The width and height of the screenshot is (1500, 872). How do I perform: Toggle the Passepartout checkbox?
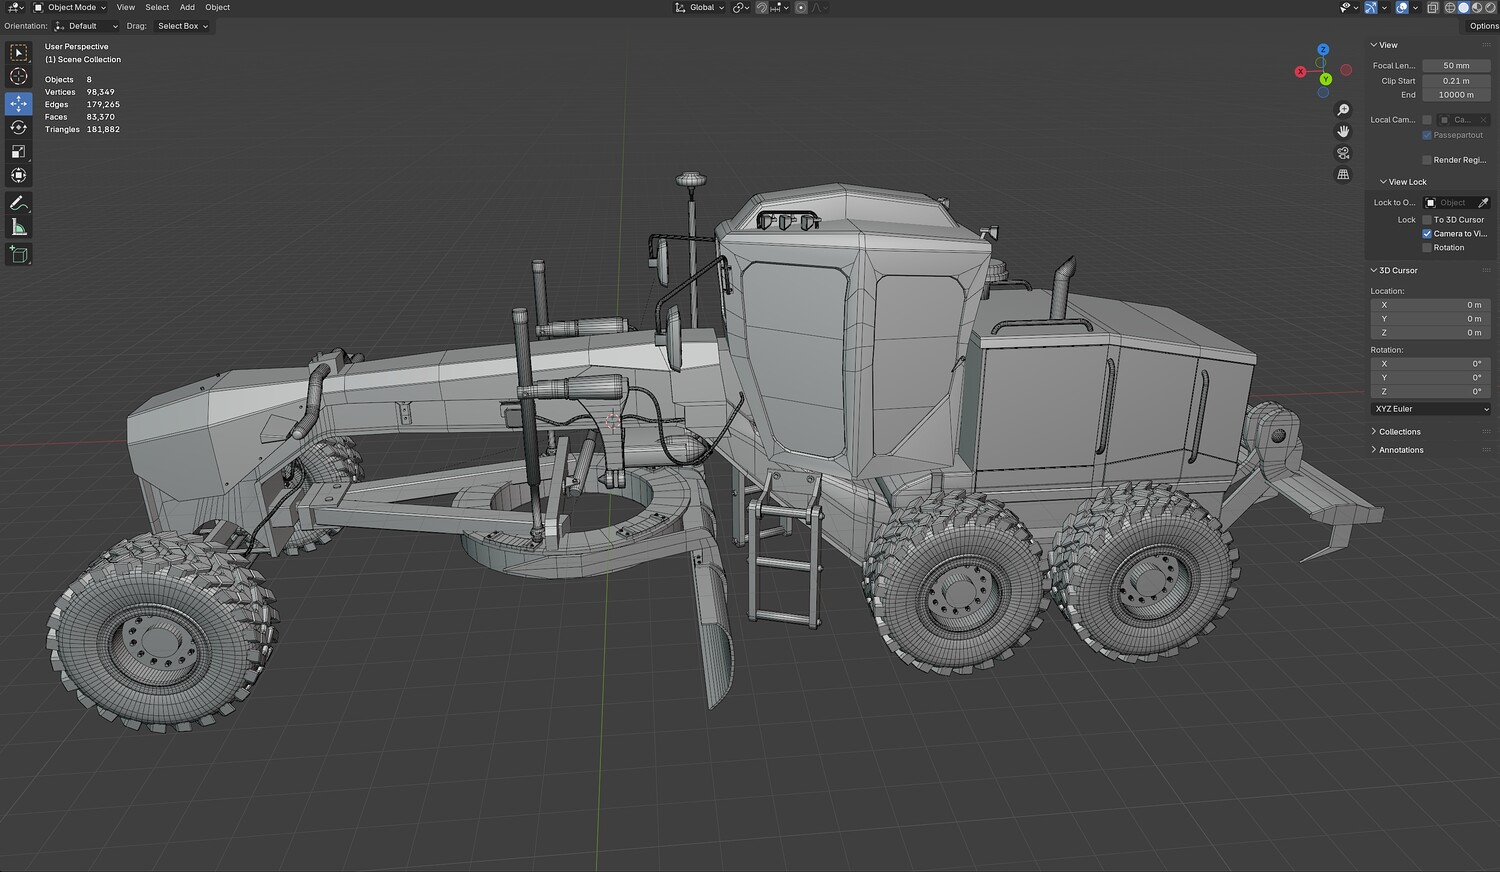pyautogui.click(x=1427, y=135)
